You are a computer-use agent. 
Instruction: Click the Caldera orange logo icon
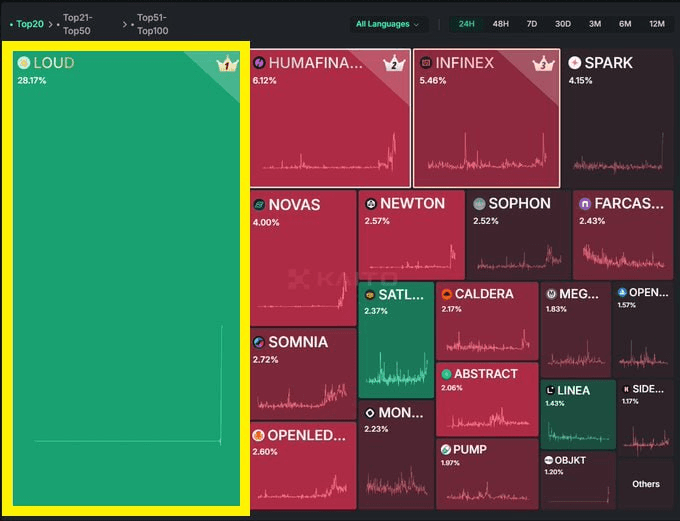pos(446,294)
